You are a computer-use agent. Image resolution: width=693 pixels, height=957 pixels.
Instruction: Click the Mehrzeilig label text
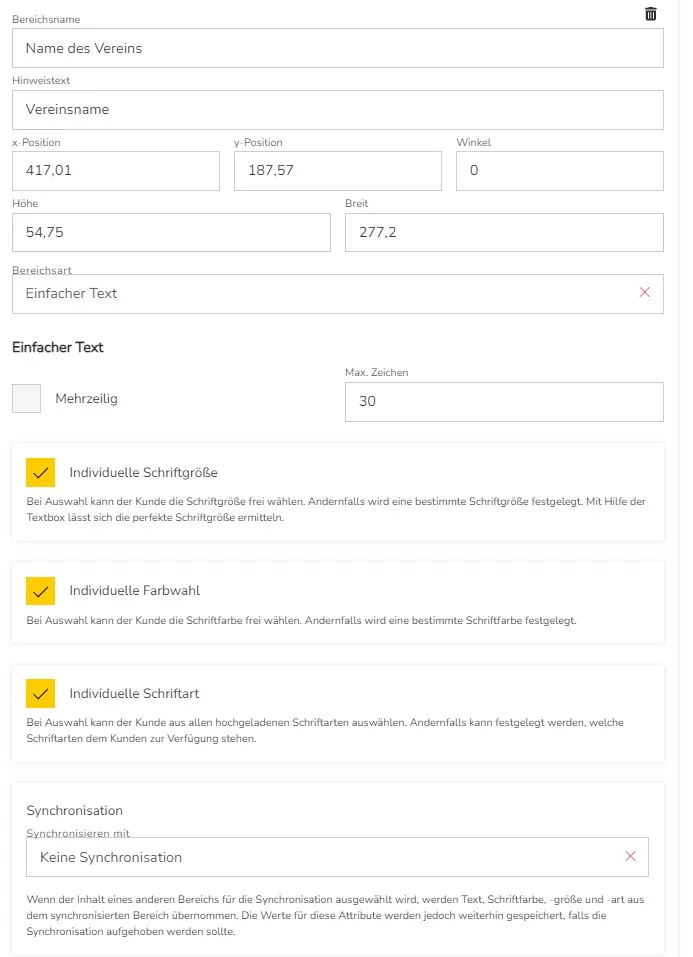click(86, 399)
